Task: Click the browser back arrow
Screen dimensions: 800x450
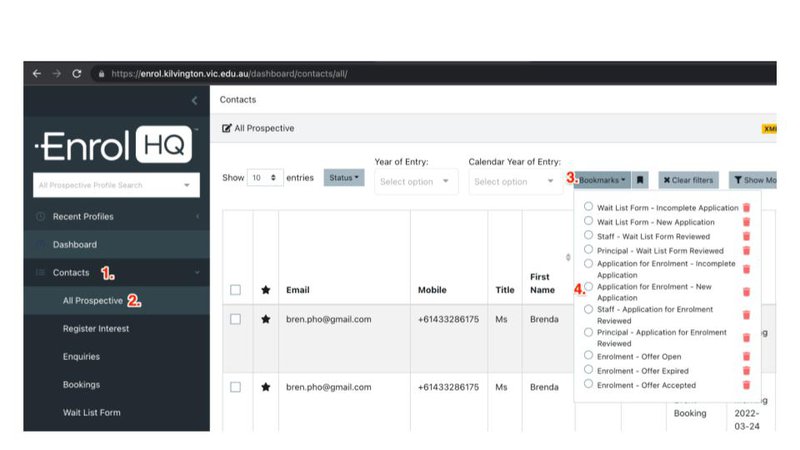Action: click(x=37, y=74)
